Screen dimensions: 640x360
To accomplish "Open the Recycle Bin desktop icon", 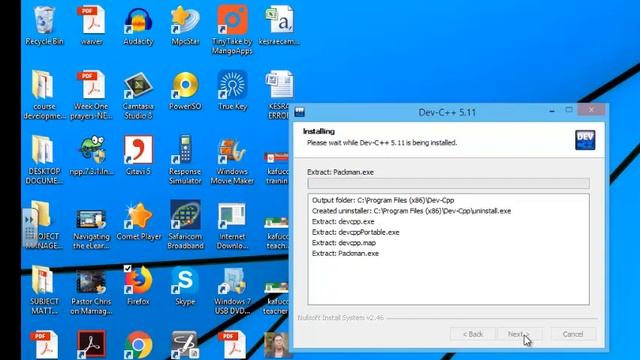I will 44,25.
